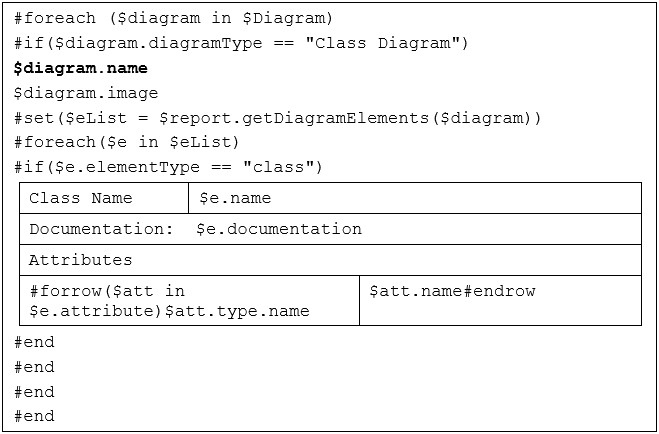Click the $att.type.name text
659x434 pixels.
[x=237, y=311]
